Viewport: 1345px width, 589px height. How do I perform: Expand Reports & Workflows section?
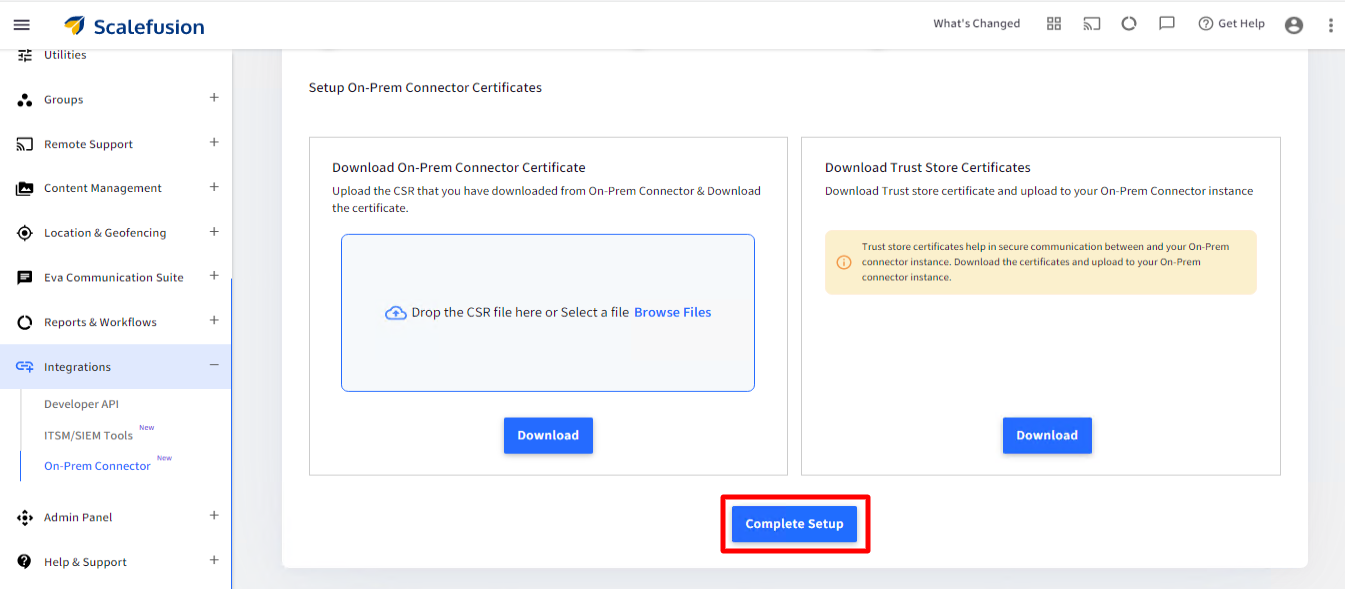(x=214, y=320)
